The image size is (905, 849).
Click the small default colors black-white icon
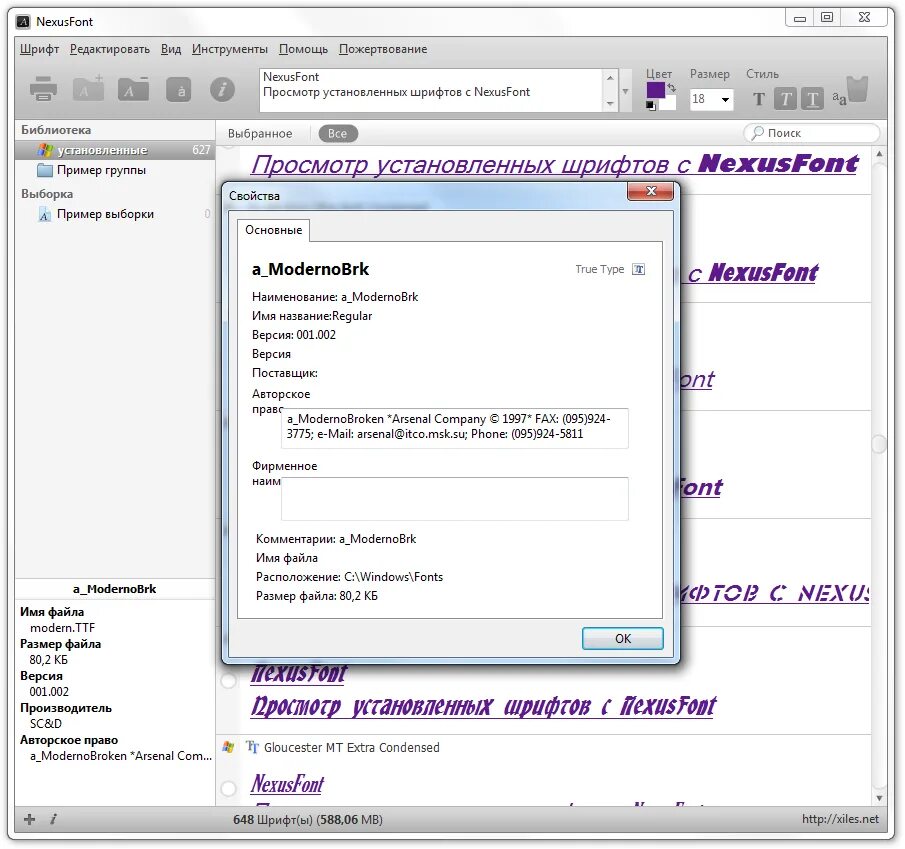651,106
